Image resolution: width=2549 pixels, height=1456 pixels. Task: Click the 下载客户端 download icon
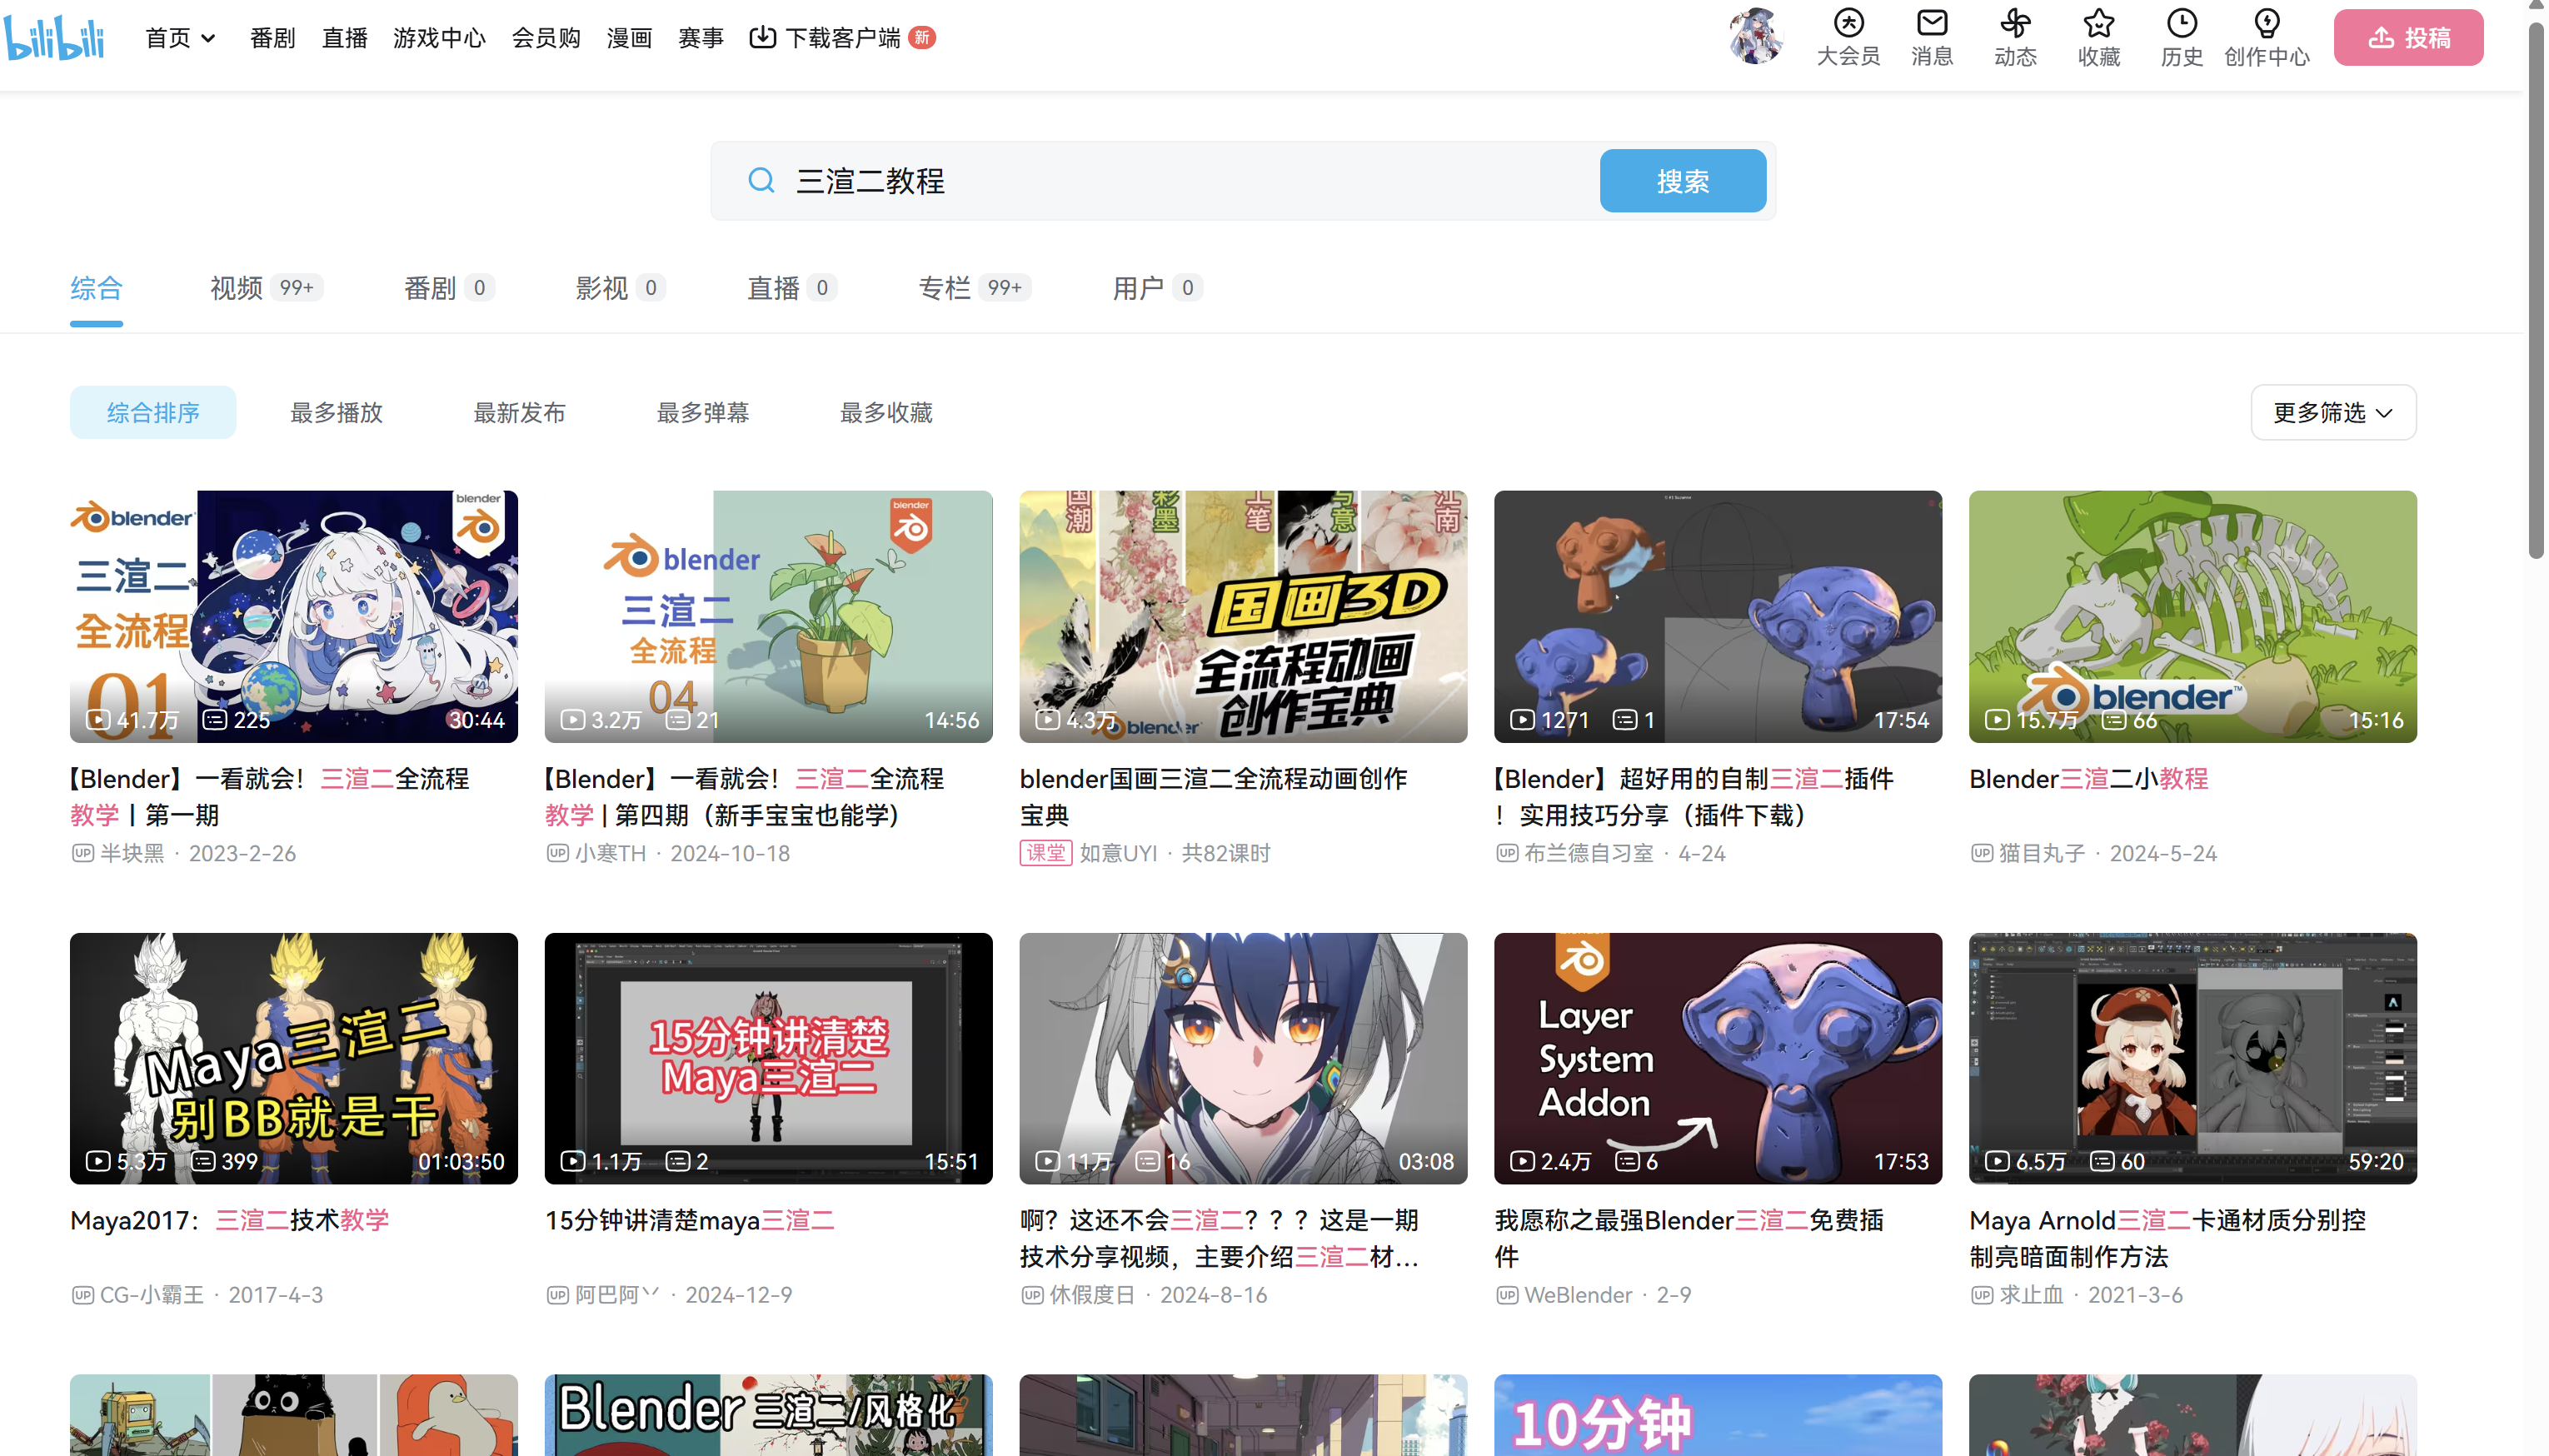click(762, 37)
